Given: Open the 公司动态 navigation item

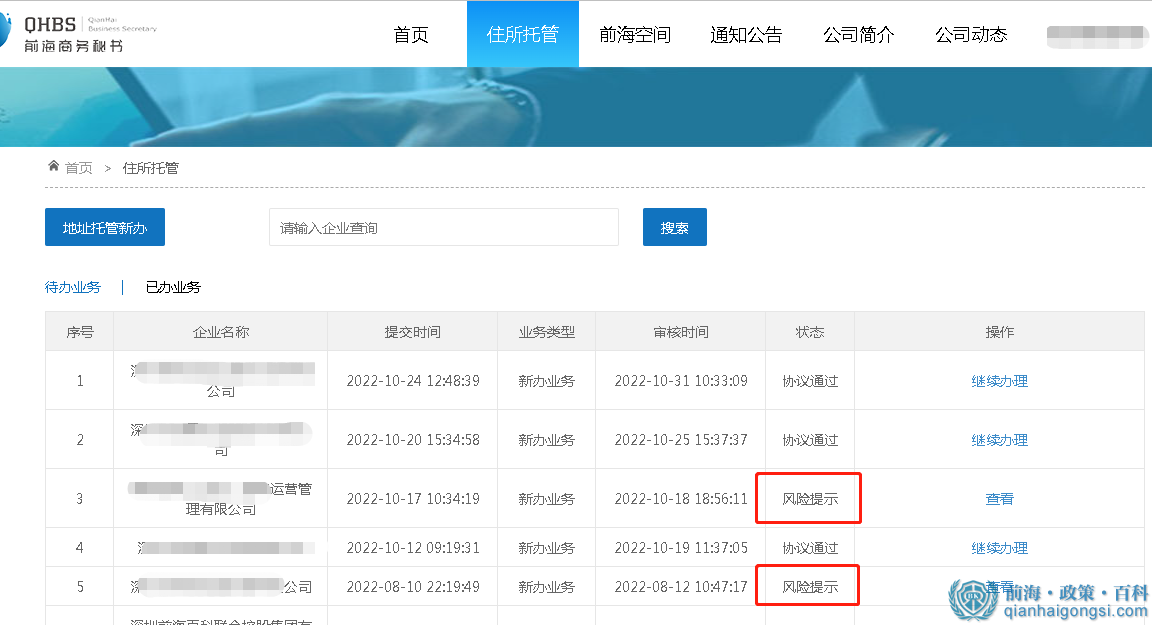Looking at the screenshot, I should click(970, 33).
